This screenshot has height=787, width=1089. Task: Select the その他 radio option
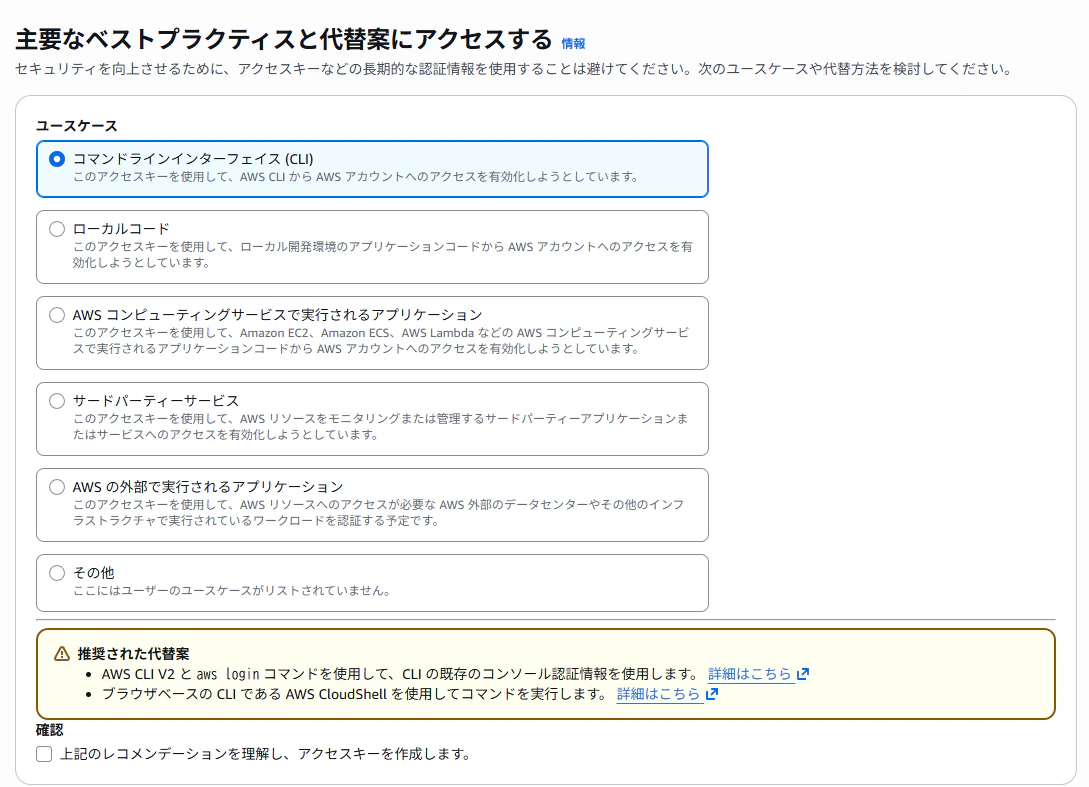(57, 573)
